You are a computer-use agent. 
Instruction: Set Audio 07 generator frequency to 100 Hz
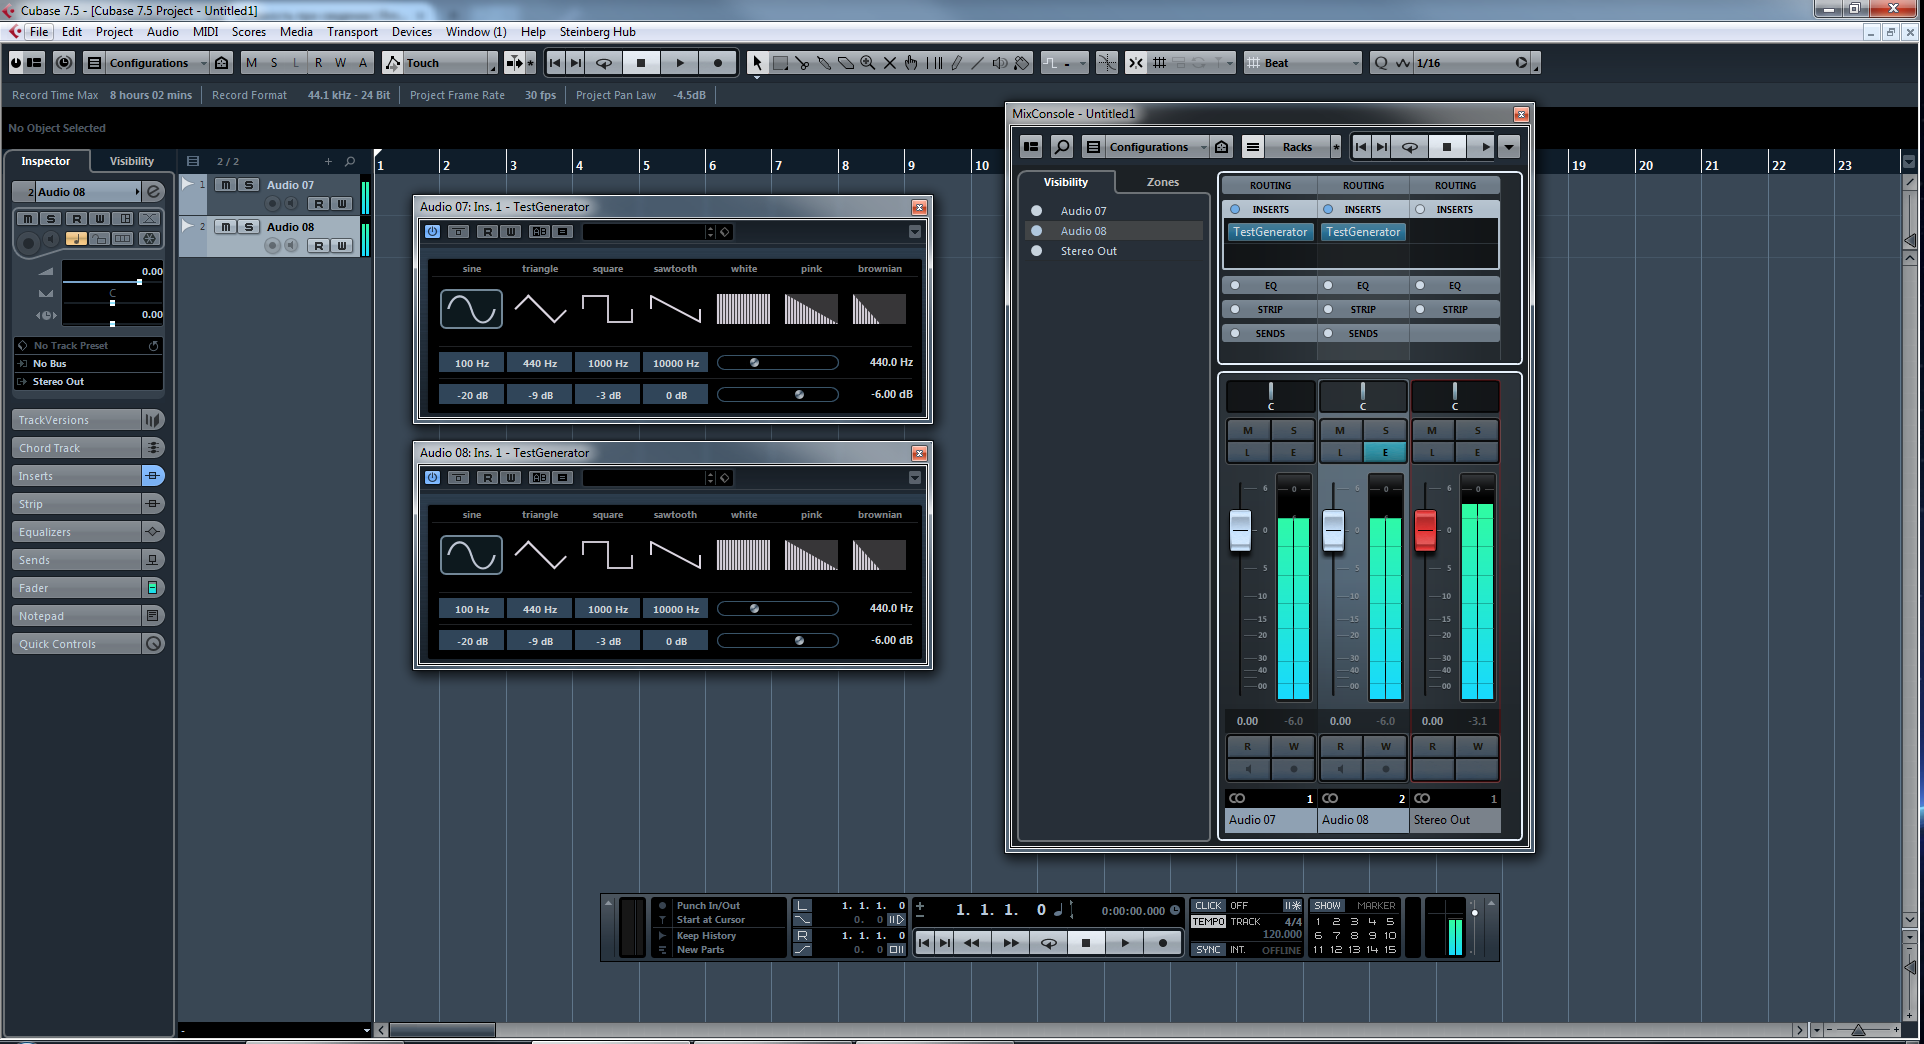[472, 363]
